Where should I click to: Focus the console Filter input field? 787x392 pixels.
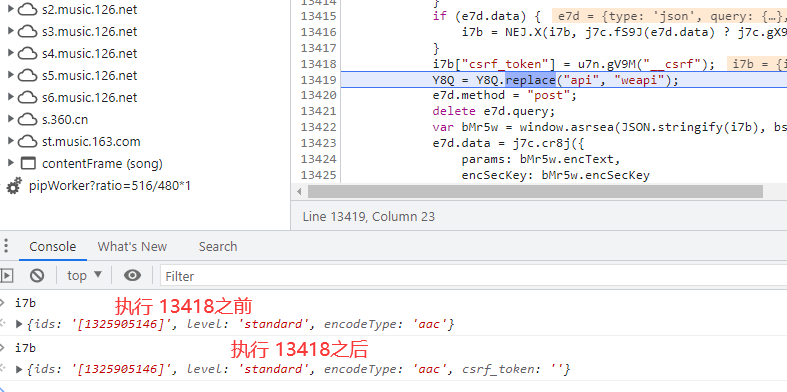point(473,276)
